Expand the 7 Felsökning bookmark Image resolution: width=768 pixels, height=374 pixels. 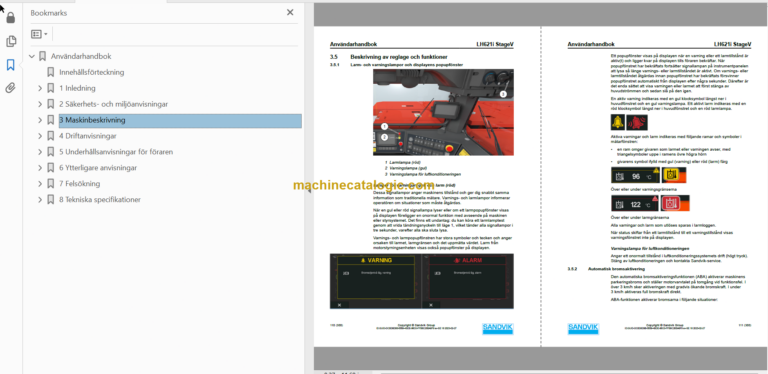[x=40, y=184]
